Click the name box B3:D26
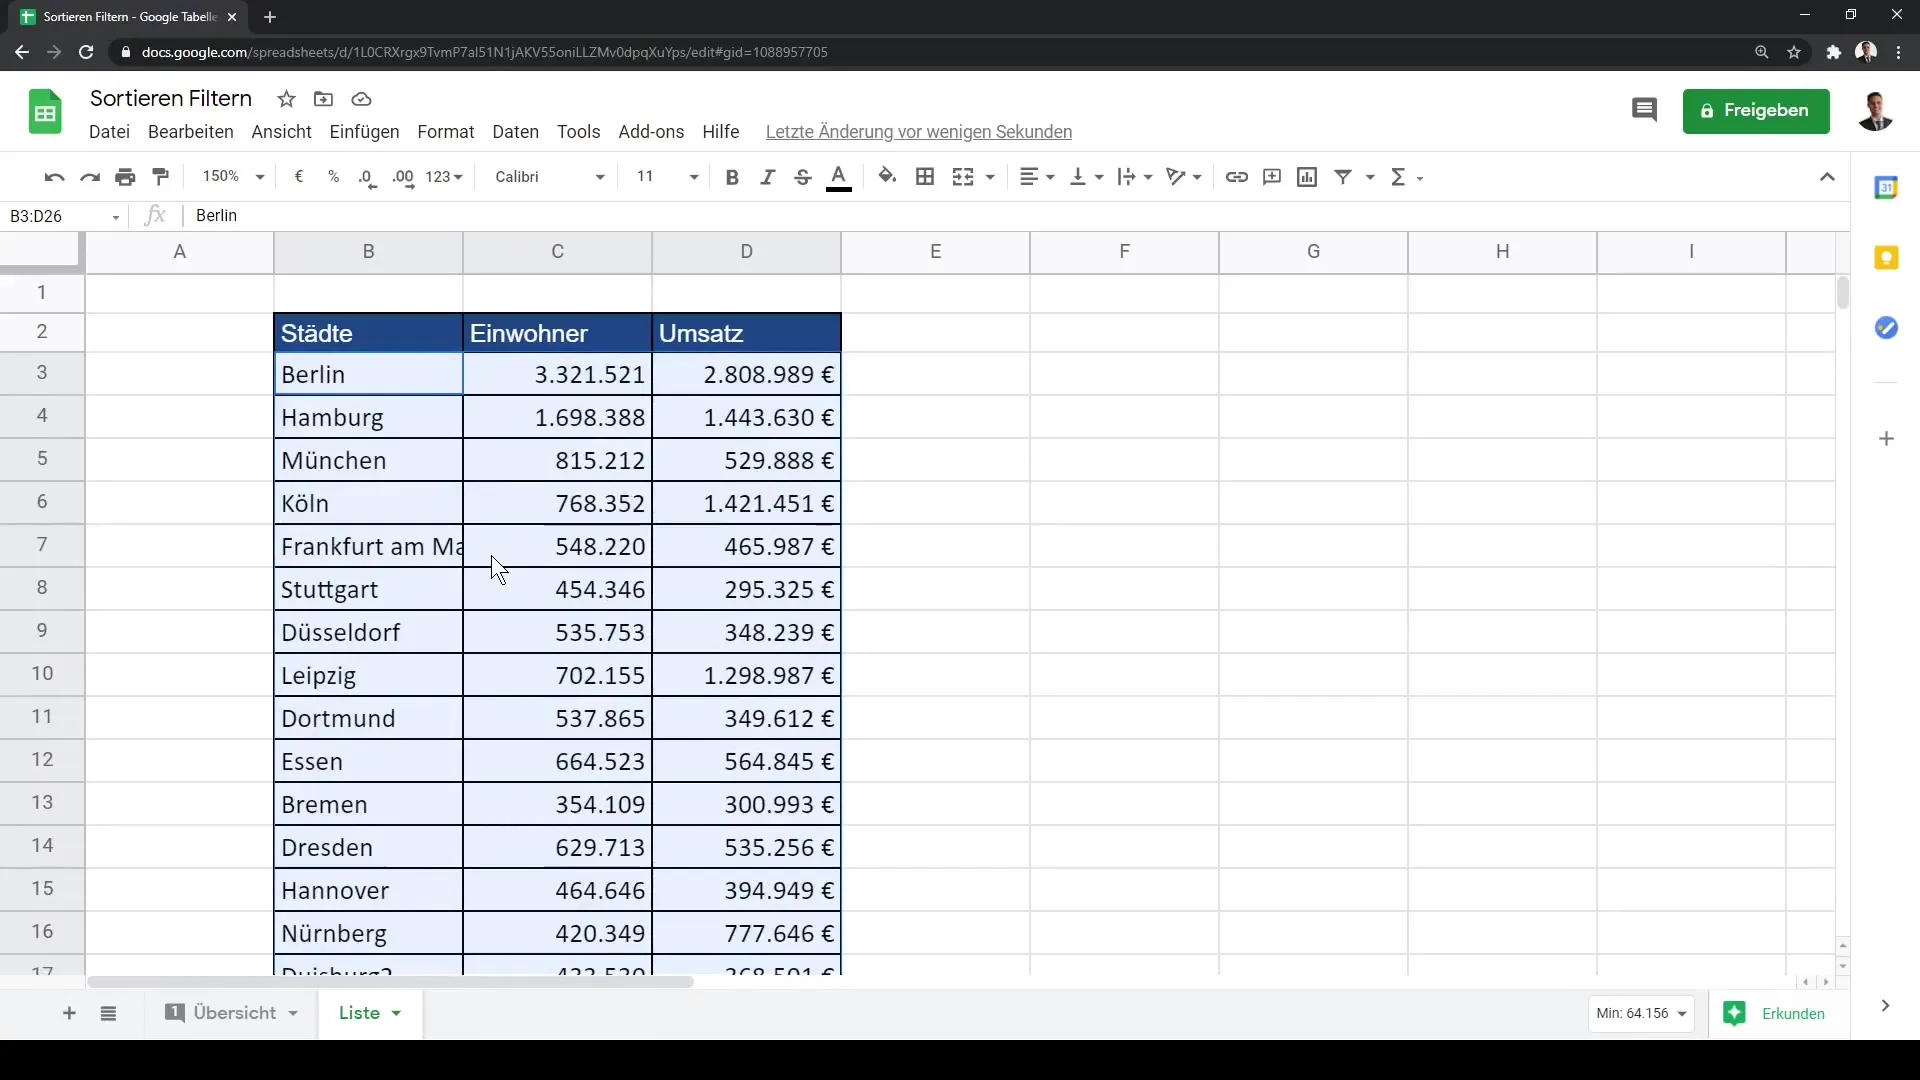The height and width of the screenshot is (1080, 1920). pyautogui.click(x=64, y=216)
